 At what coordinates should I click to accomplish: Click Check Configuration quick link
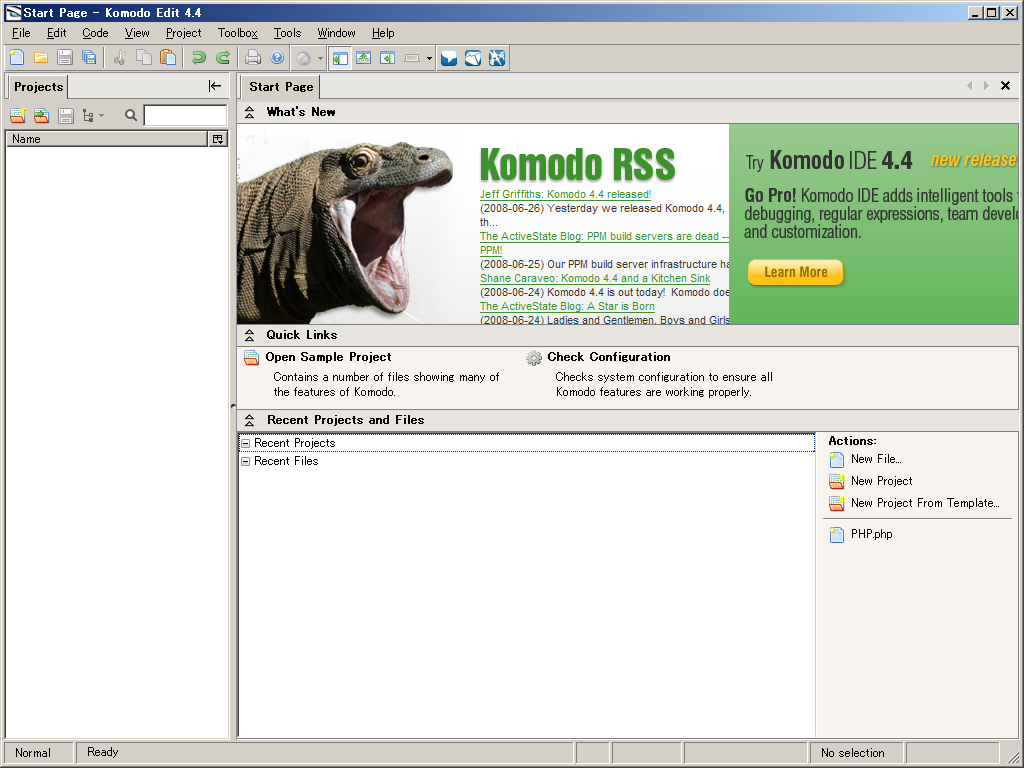tap(609, 357)
